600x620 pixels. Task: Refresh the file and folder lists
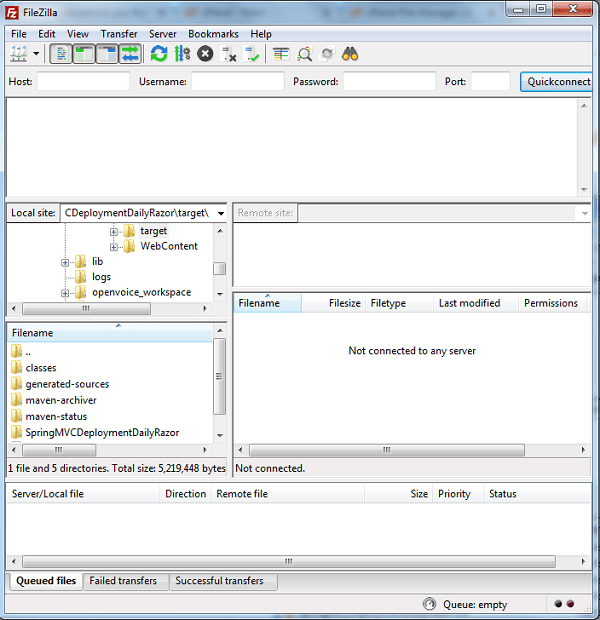pos(159,54)
